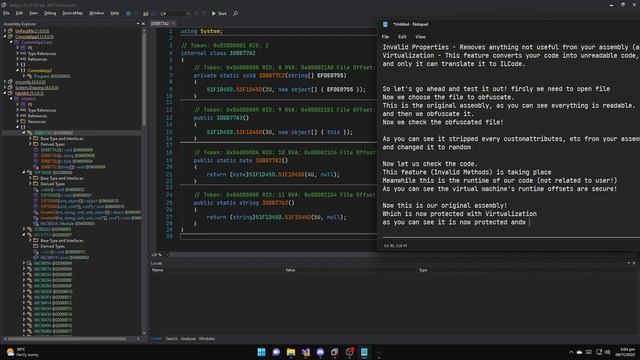Click the OneDrive cloud tray icon
Screen dimensions: 640x360
point(579,352)
